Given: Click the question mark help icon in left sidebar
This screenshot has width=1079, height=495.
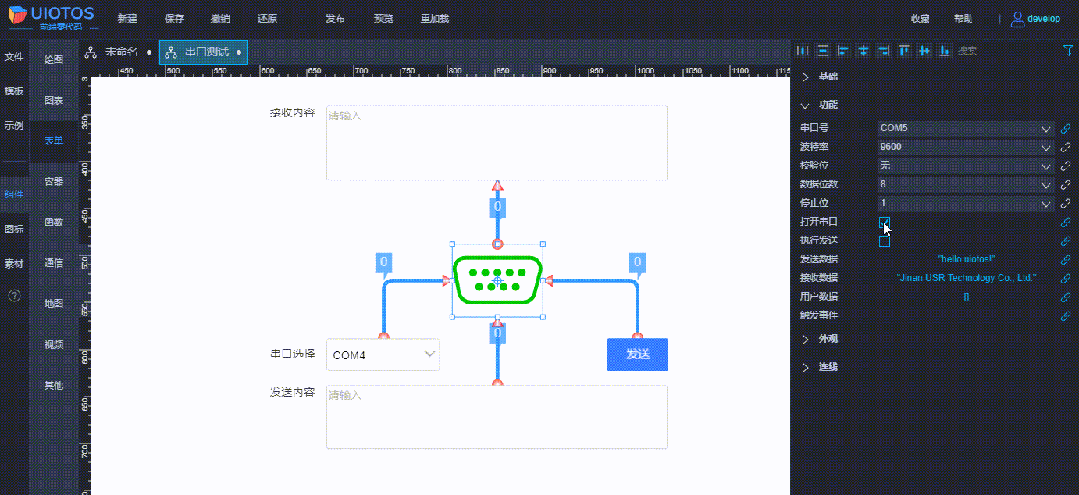Looking at the screenshot, I should 14,296.
